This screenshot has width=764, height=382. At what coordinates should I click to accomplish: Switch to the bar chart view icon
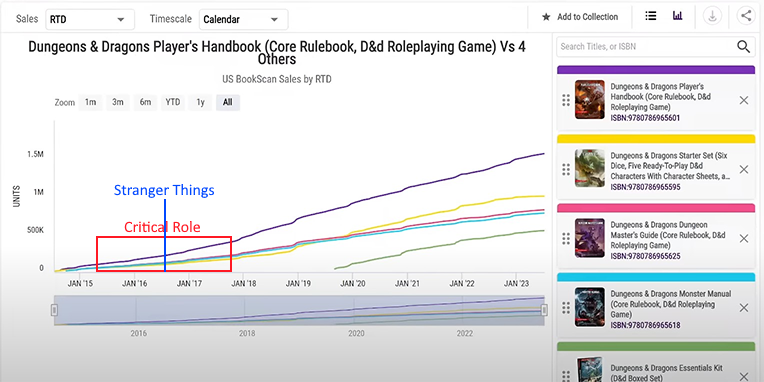click(677, 16)
